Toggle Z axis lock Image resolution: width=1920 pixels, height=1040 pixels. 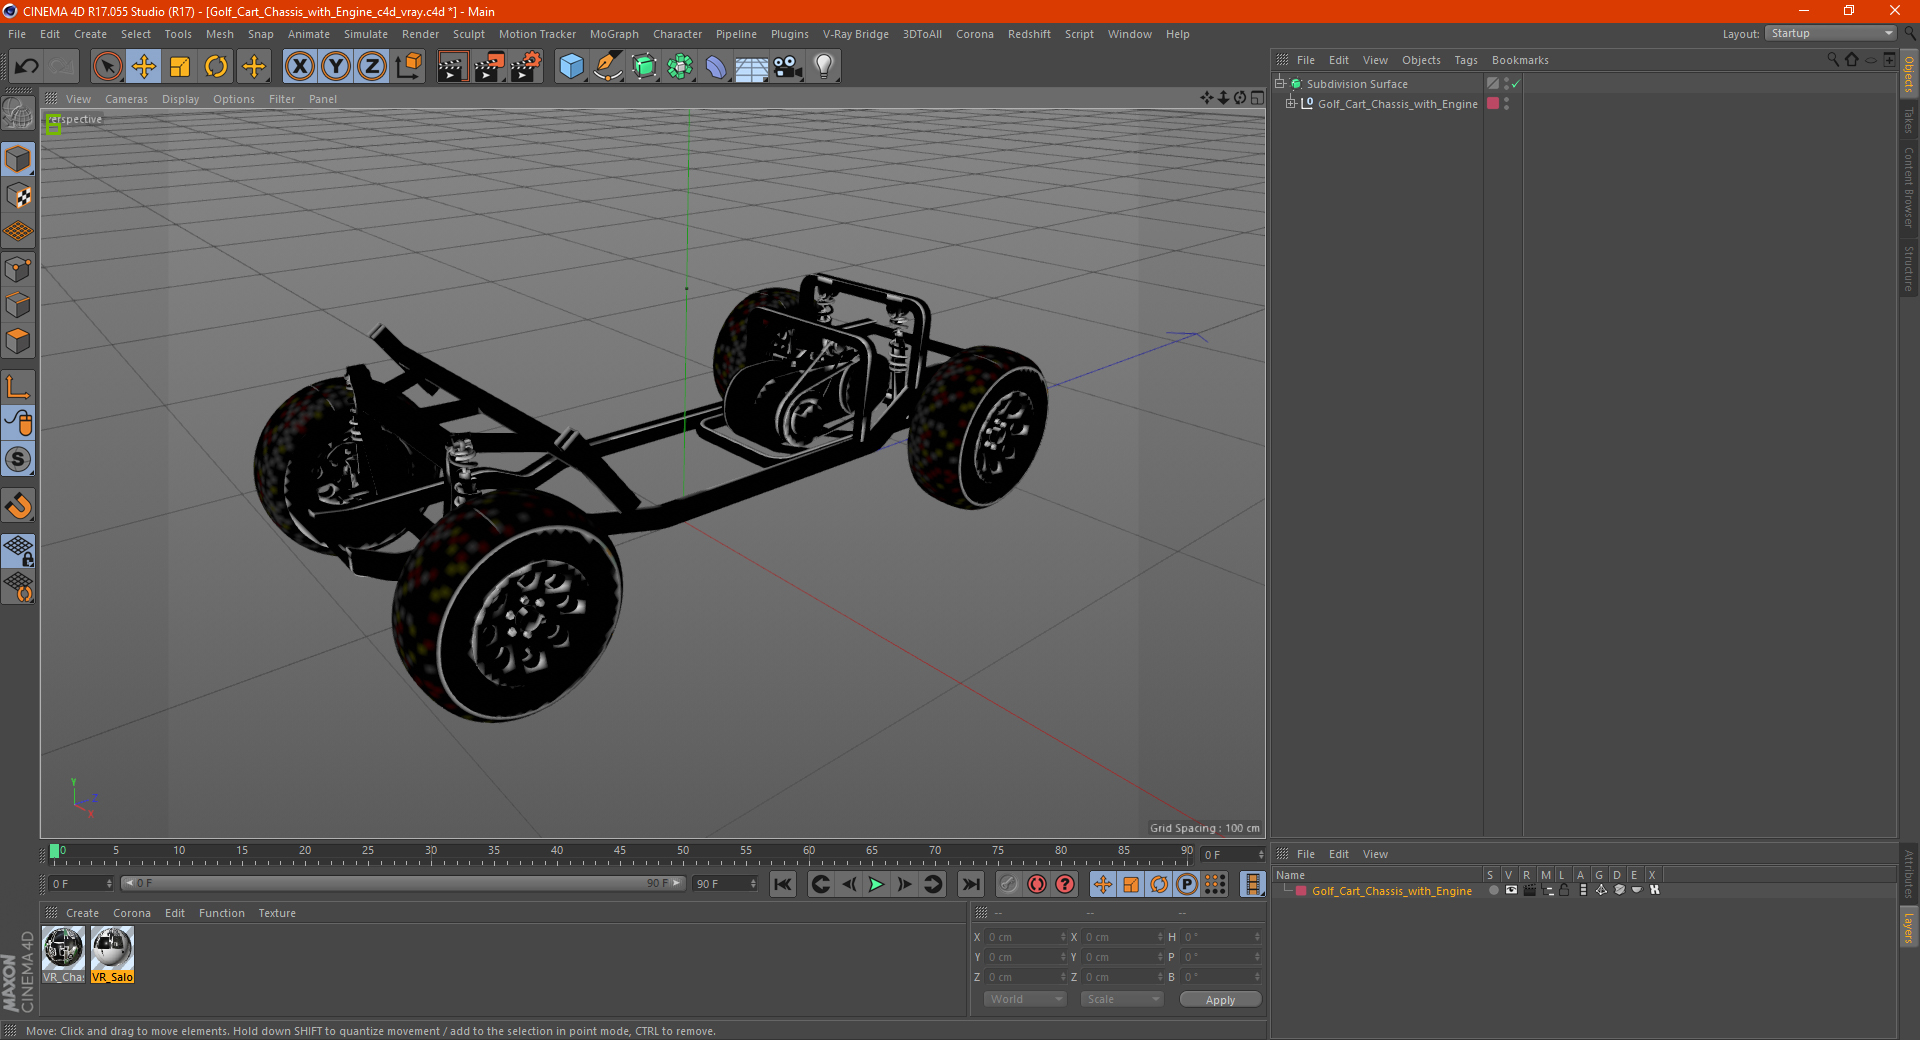click(x=372, y=67)
